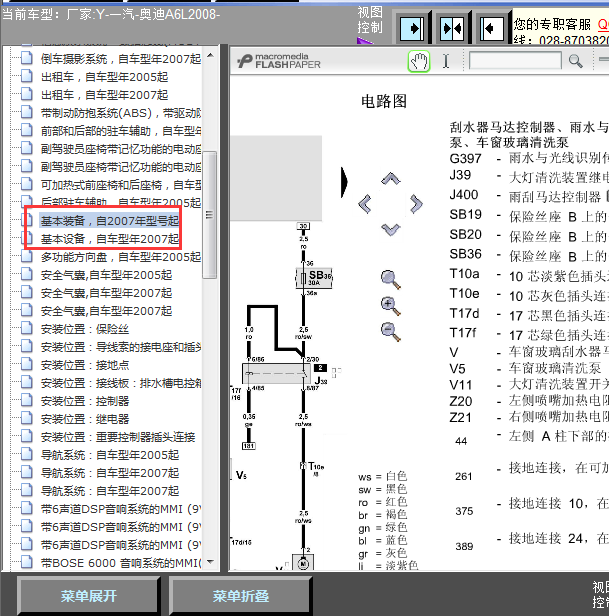Open 倒车摄影系统，自车型年2007起
The image size is (609, 616).
(121, 59)
